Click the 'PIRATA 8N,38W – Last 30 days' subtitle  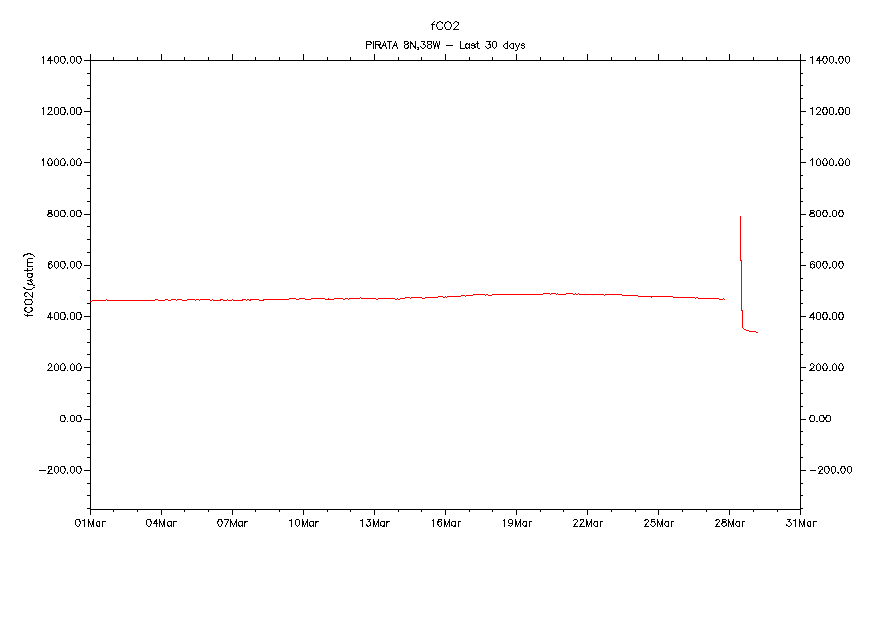coord(445,45)
